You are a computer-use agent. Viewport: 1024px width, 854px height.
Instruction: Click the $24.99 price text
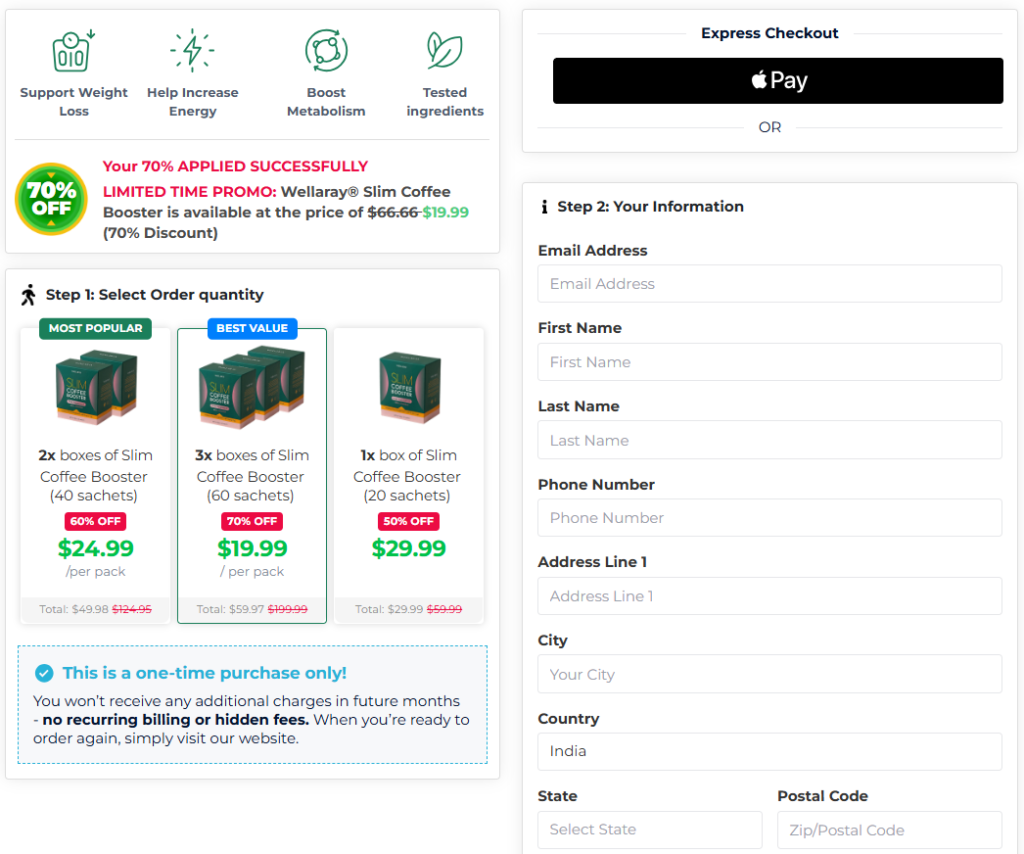95,548
